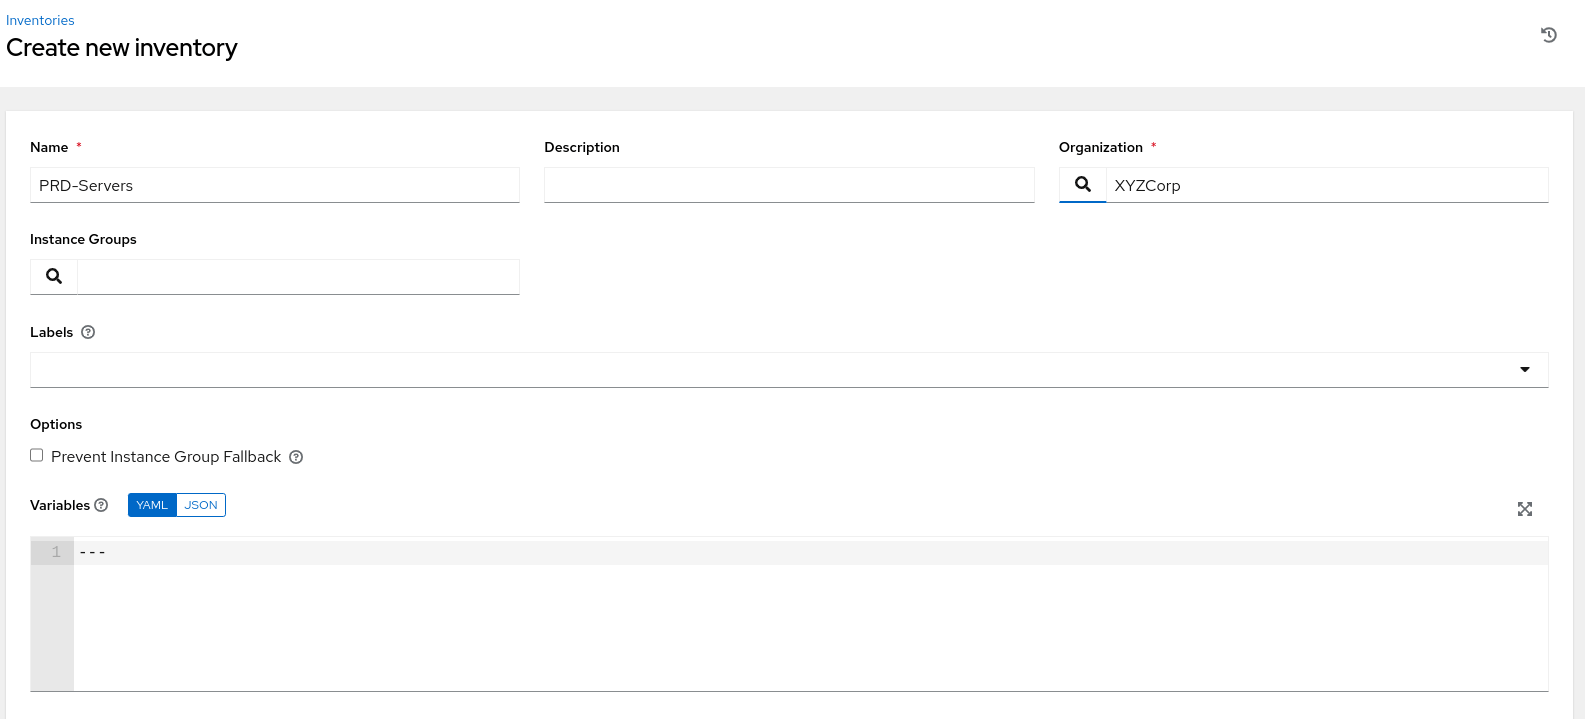Viewport: 1585px width, 719px height.
Task: Click the Prevent Instance Group Fallback label text
Action: coord(166,457)
